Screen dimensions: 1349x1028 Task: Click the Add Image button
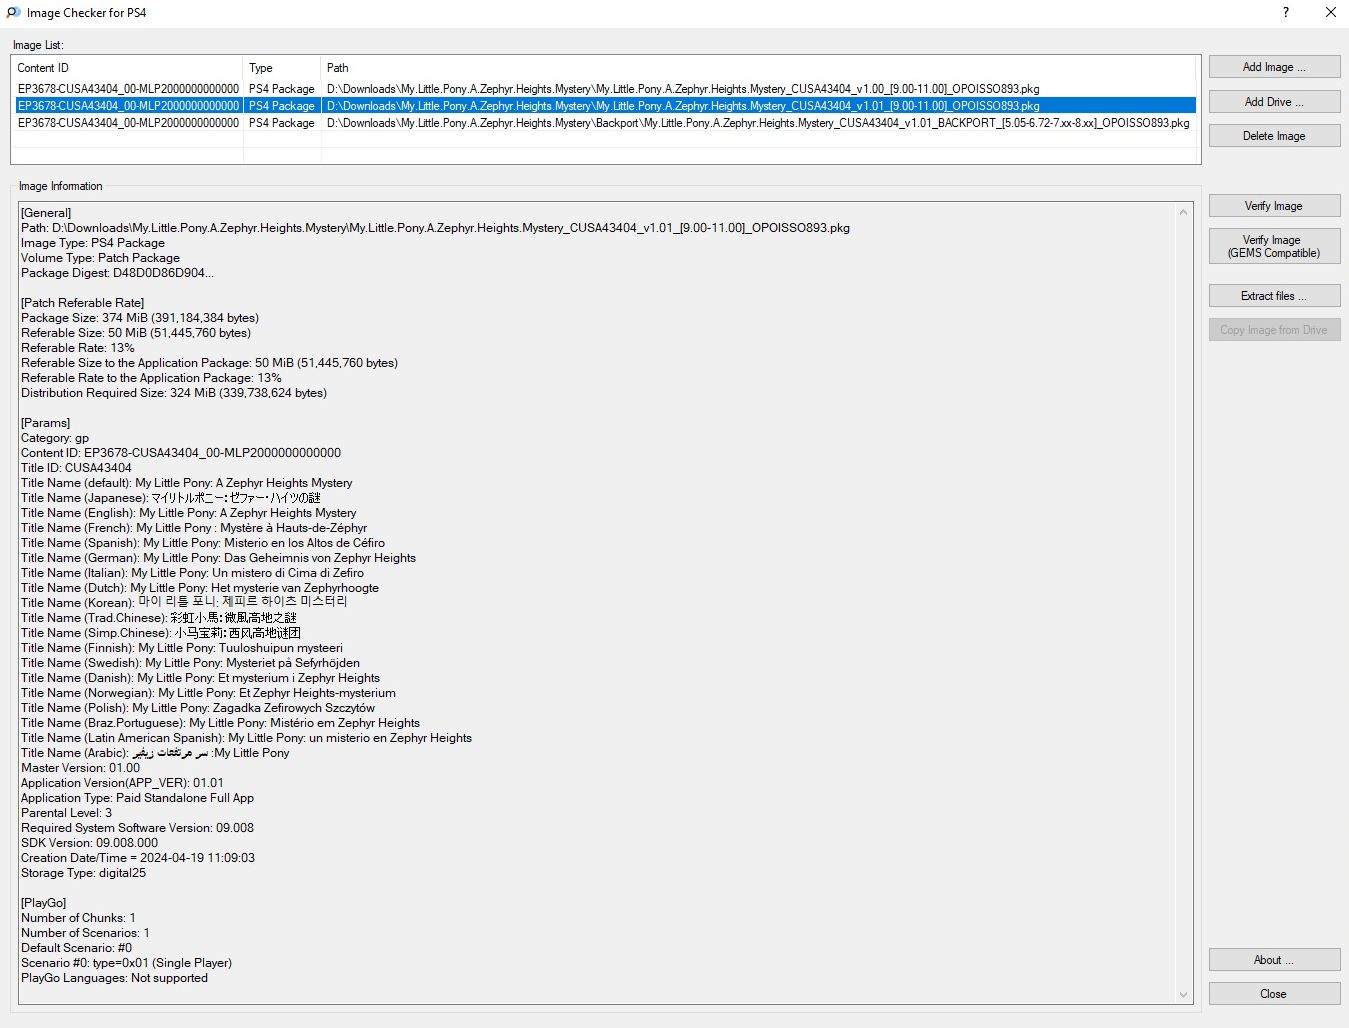pos(1274,67)
